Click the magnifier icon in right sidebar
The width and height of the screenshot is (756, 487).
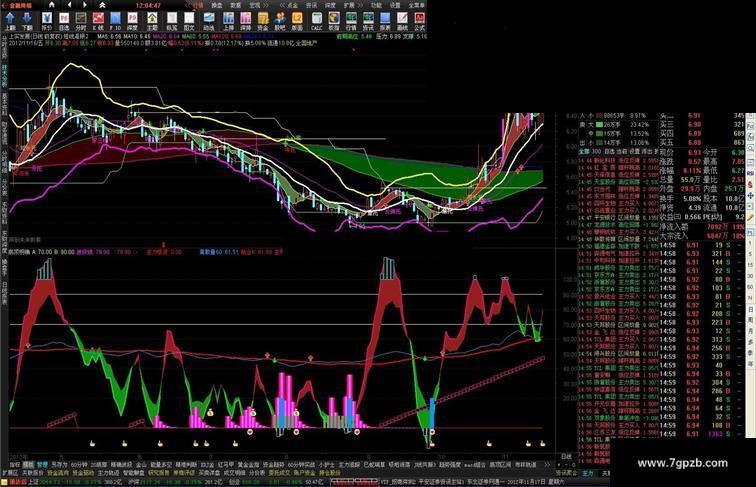(750, 148)
